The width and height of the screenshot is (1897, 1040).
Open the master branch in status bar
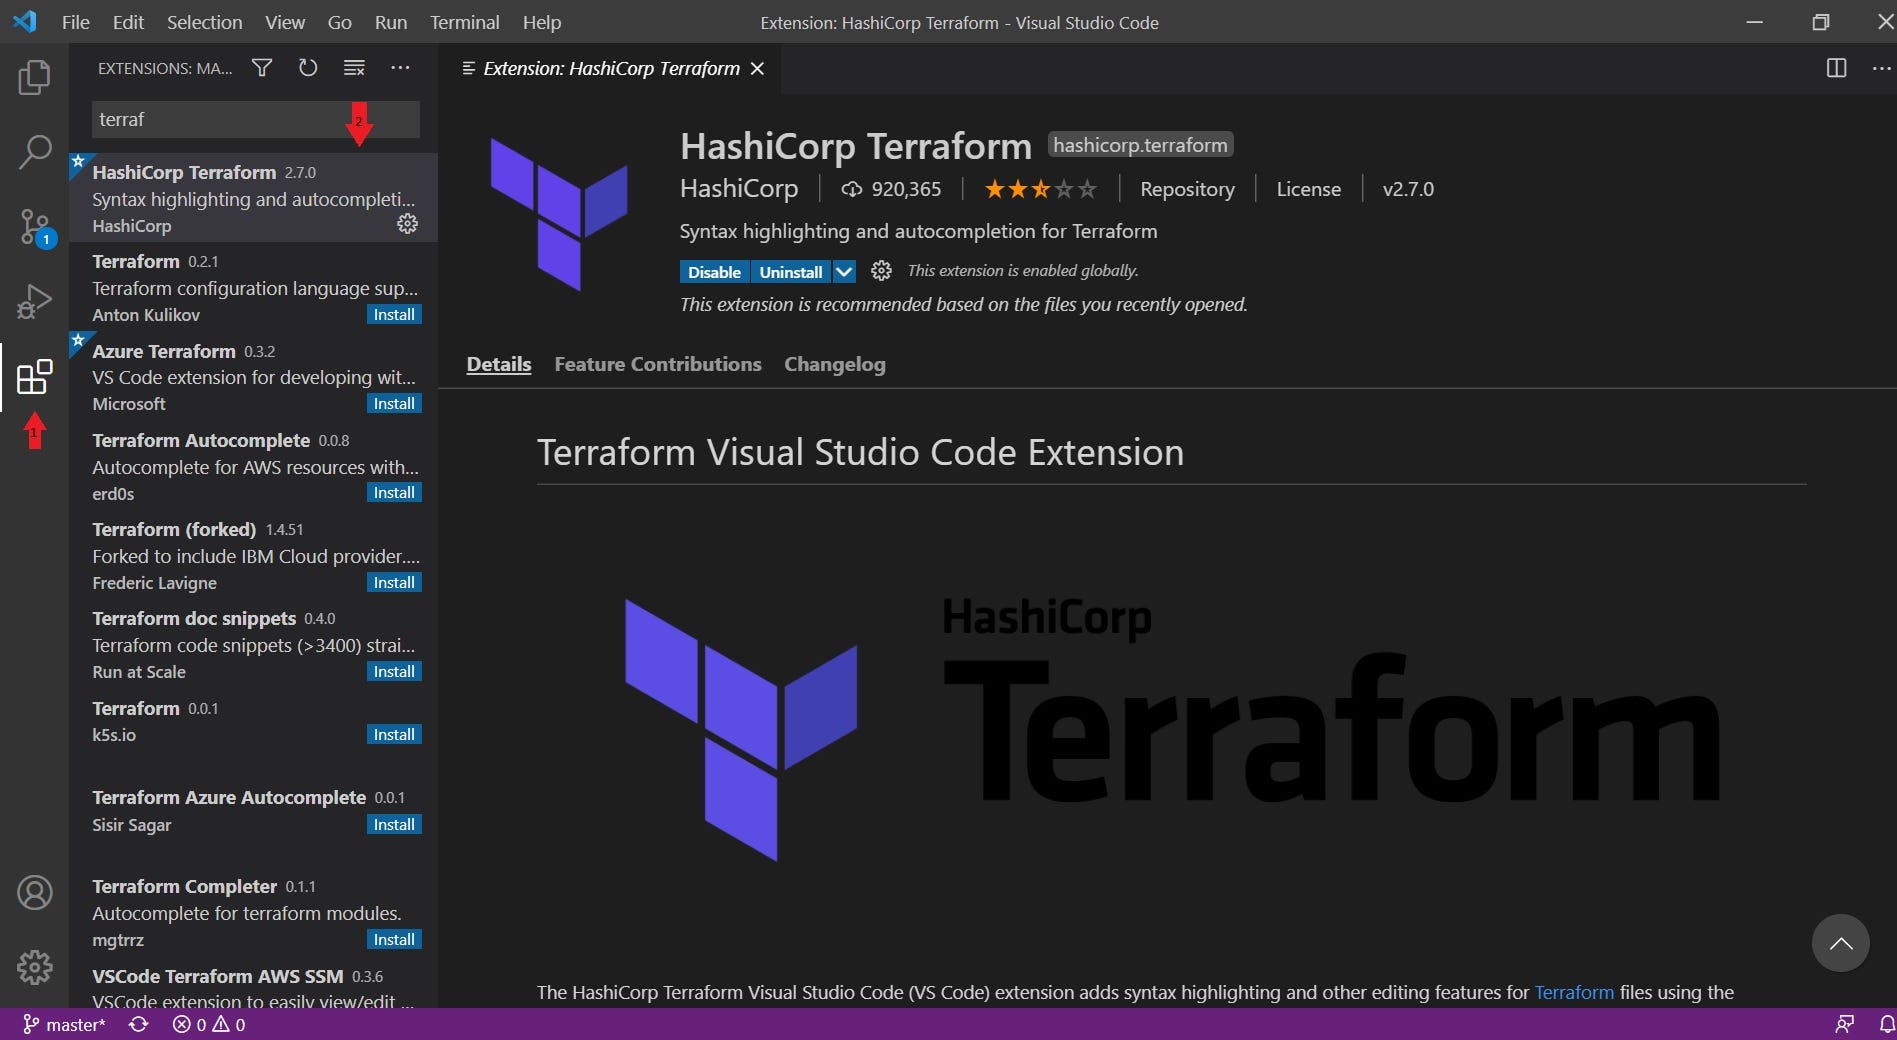coord(65,1024)
